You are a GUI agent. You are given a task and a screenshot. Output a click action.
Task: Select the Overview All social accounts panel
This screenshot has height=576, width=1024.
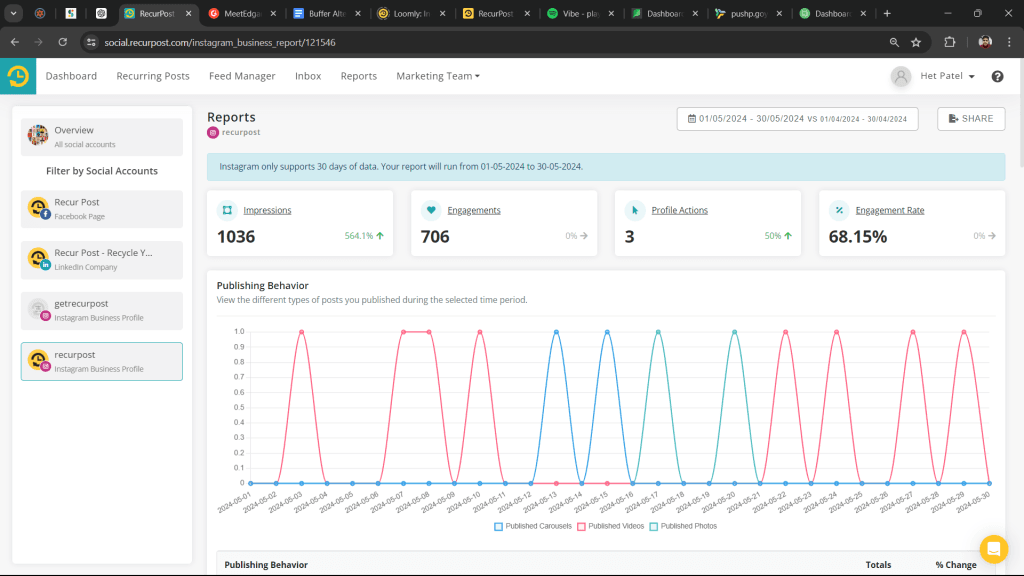[x=101, y=137]
